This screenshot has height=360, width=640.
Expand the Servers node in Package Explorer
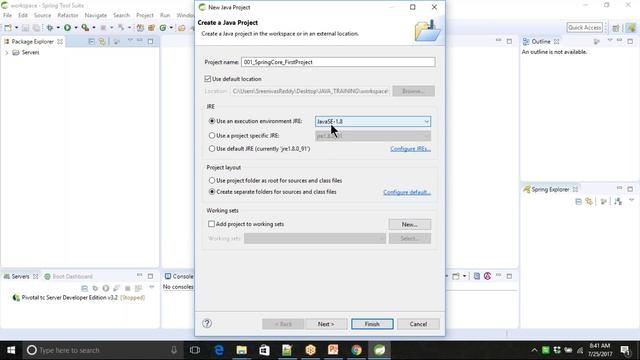(x=7, y=53)
